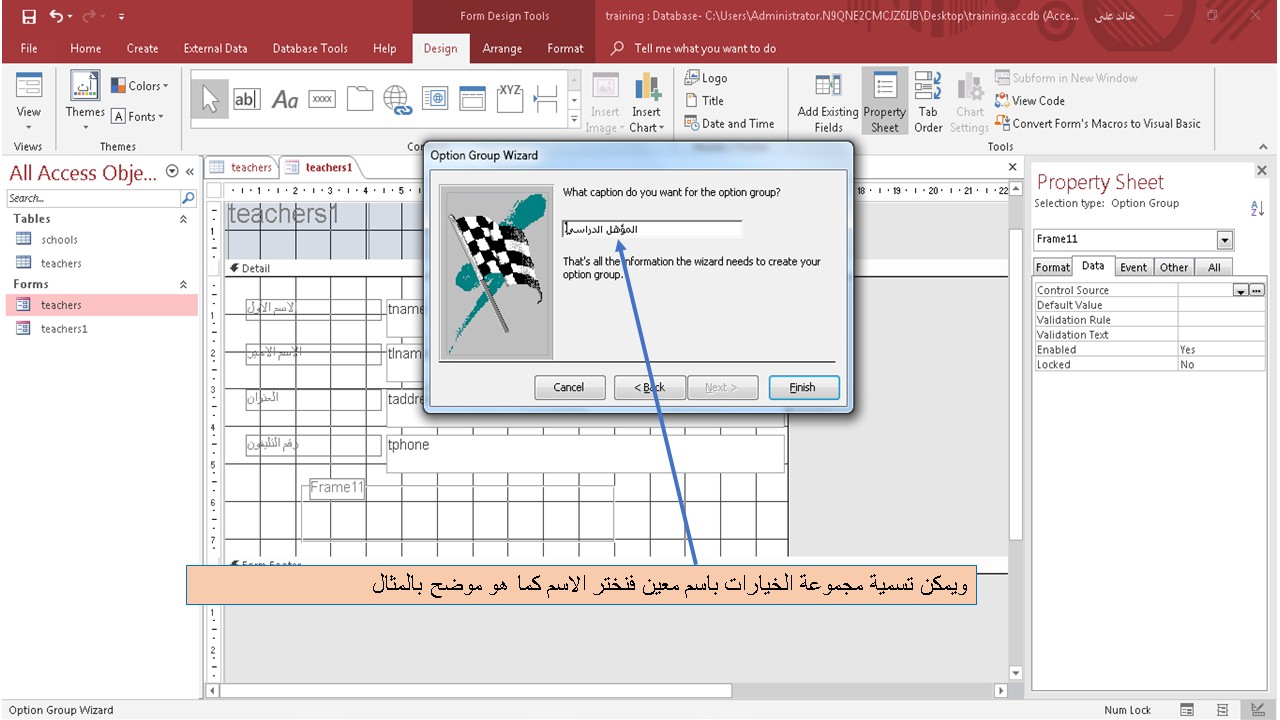Click the Save icon in quick access toolbar
Image resolution: width=1280 pixels, height=720 pixels.
click(x=29, y=16)
